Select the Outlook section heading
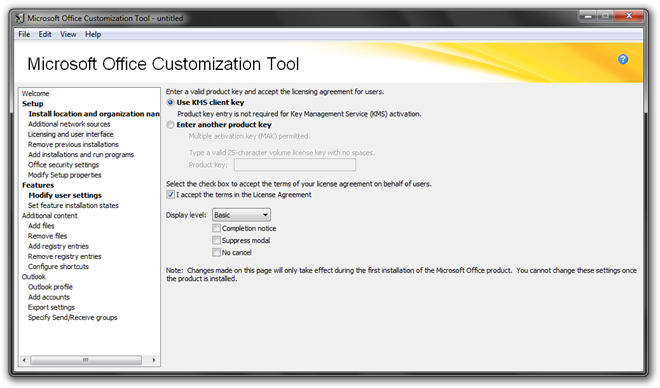Screen dimensions: 660x388 coord(34,276)
